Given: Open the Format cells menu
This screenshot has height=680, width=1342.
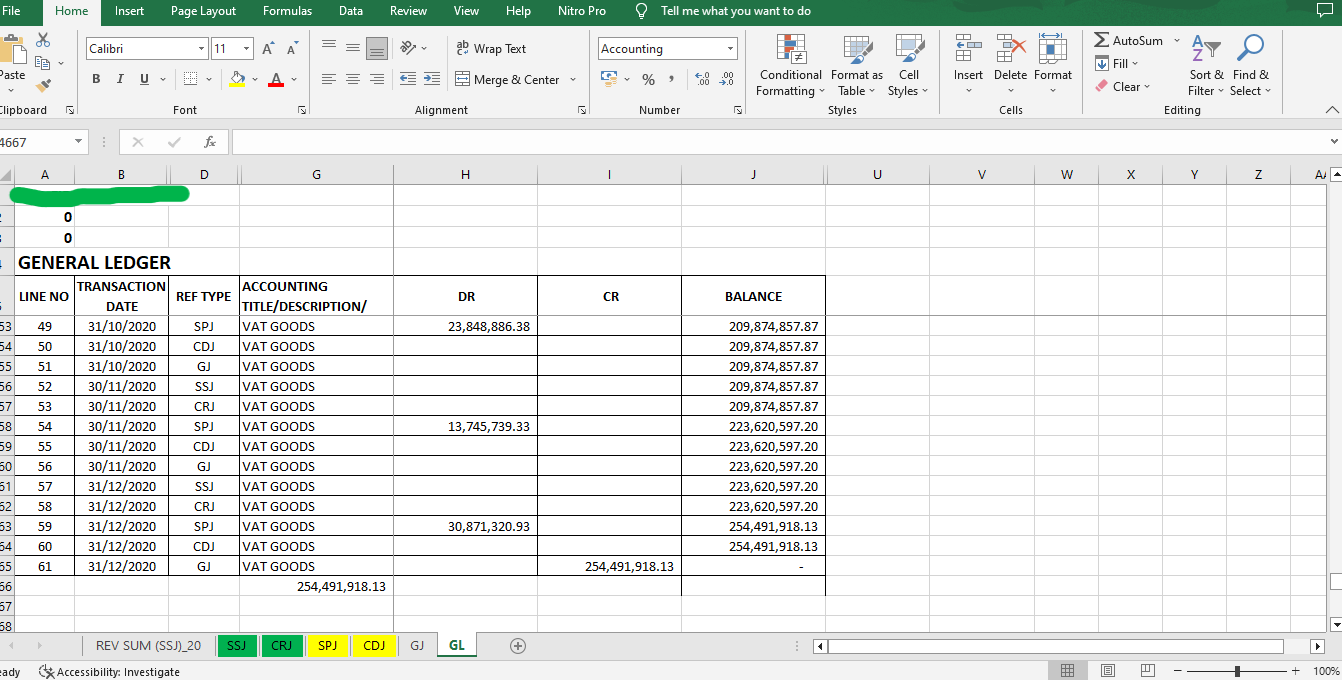Looking at the screenshot, I should pos(1053,66).
